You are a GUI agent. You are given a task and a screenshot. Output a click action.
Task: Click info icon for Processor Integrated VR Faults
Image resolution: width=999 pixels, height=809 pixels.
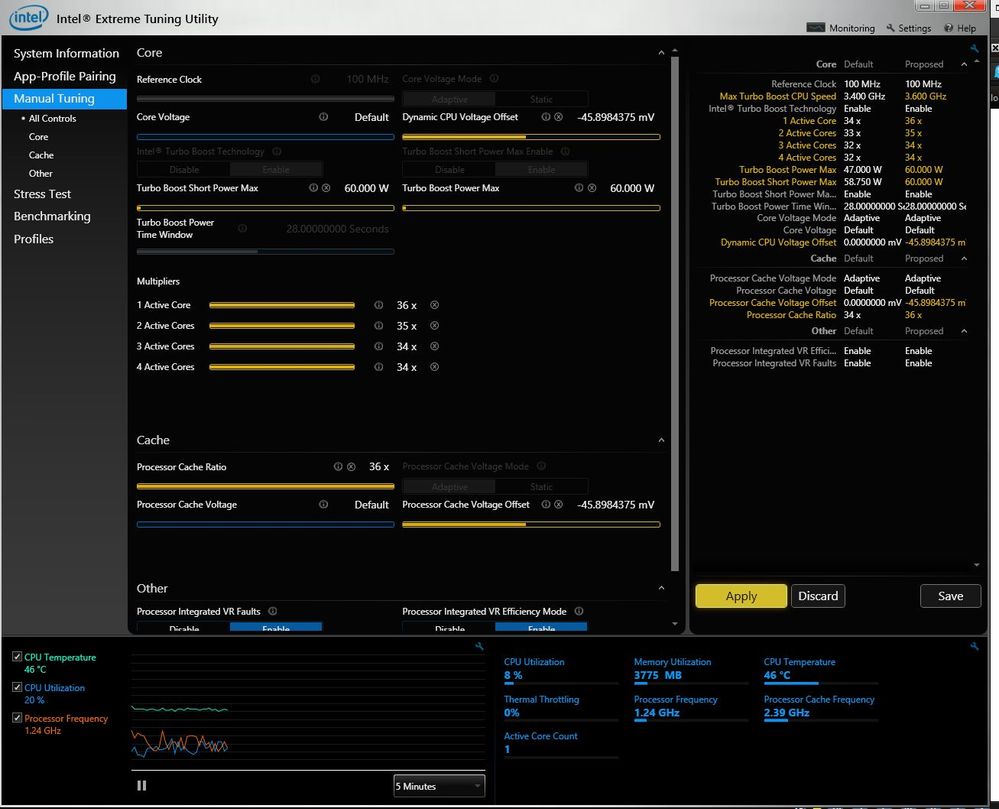pos(273,612)
